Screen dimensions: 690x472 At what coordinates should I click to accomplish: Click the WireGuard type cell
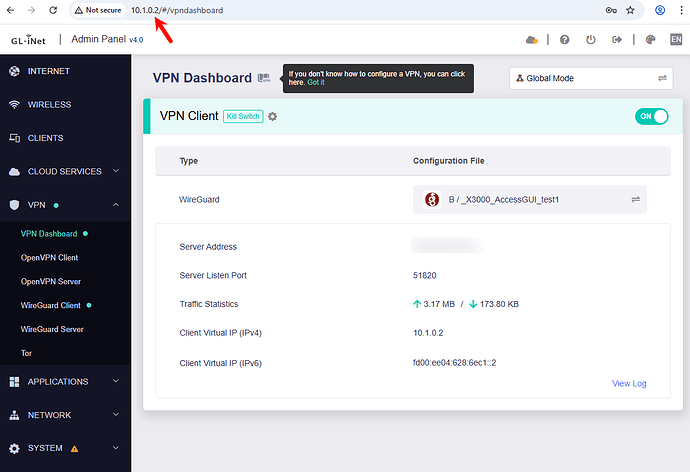coord(199,200)
